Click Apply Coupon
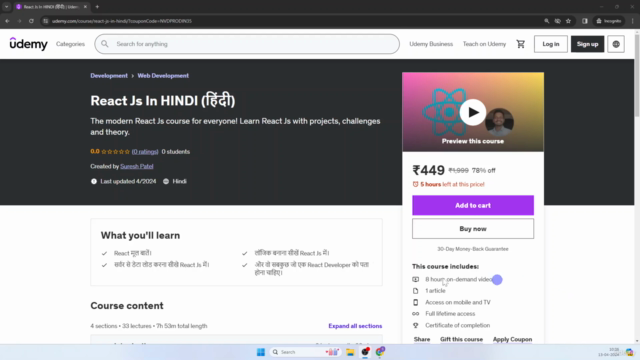Image resolution: width=640 pixels, height=360 pixels. pos(512,339)
